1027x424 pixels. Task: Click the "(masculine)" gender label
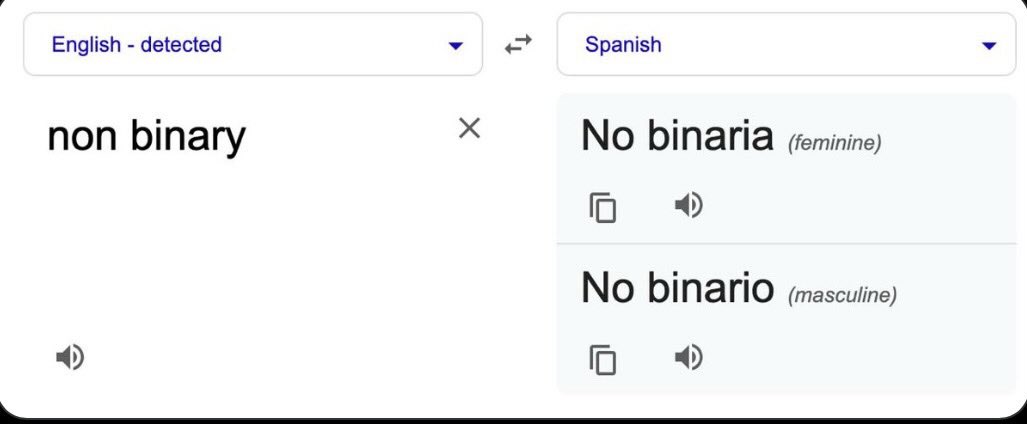click(842, 296)
